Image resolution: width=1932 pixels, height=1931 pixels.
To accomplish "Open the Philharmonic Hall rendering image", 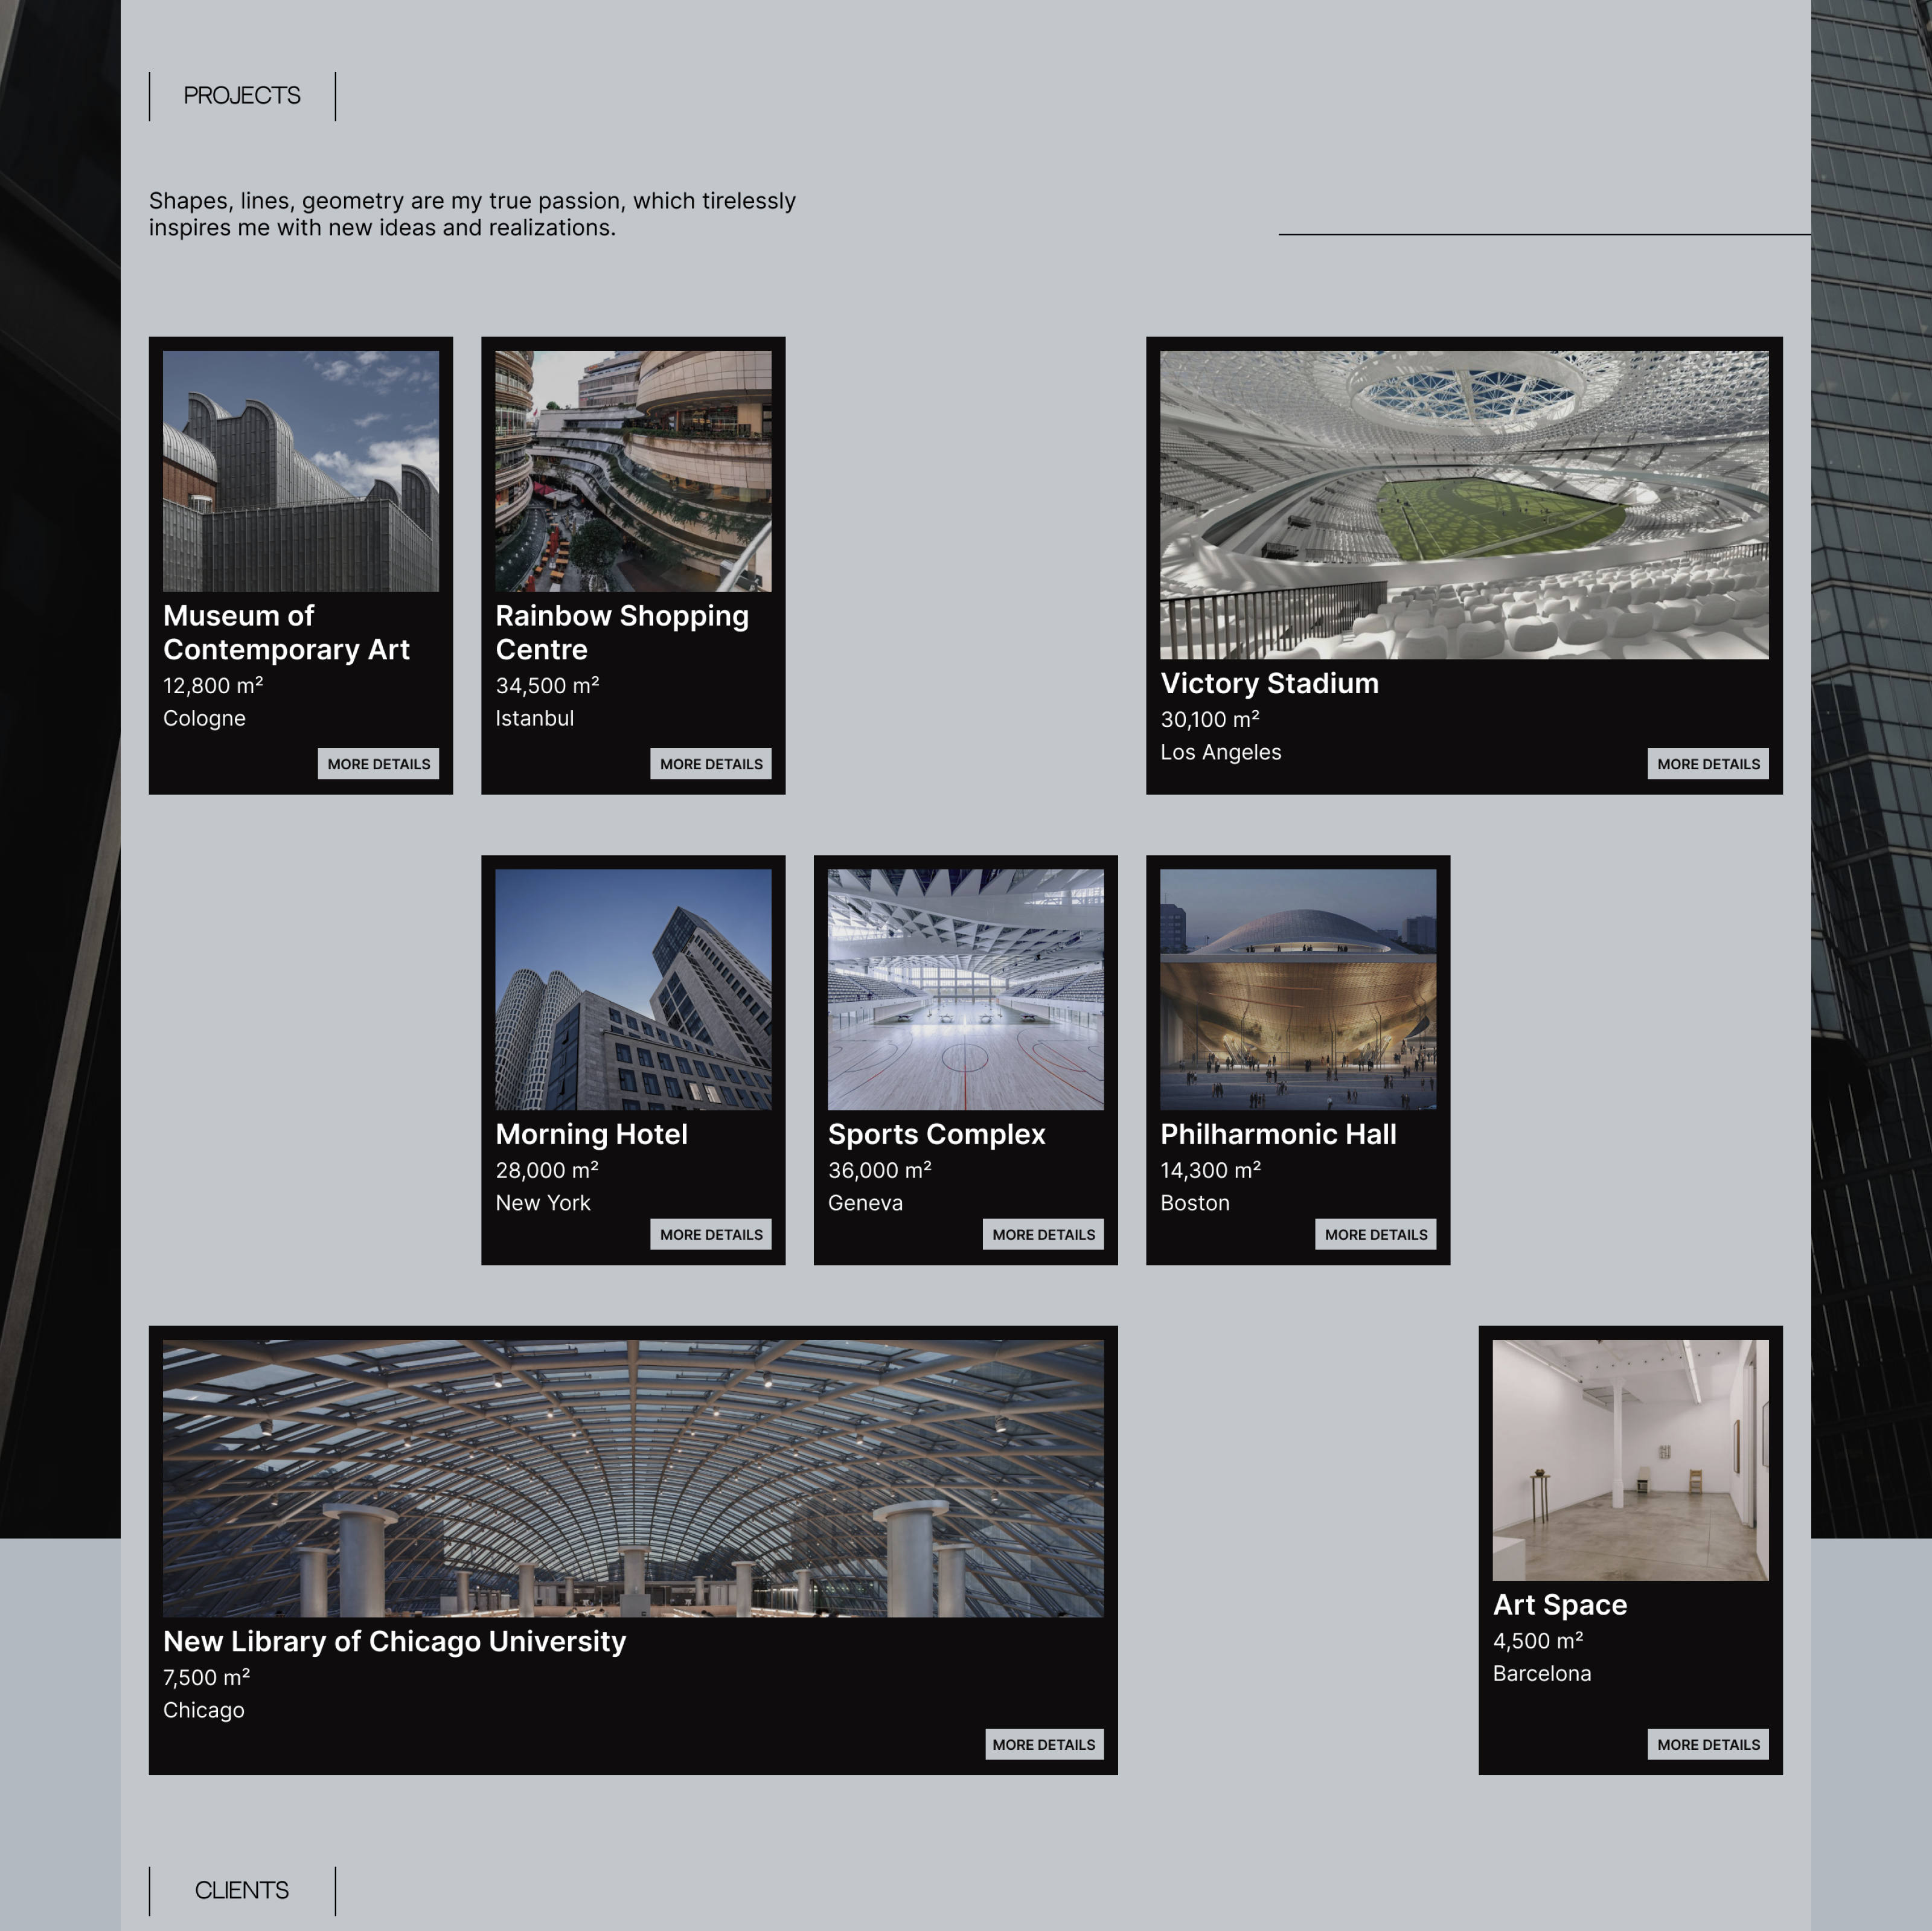I will pos(1297,988).
